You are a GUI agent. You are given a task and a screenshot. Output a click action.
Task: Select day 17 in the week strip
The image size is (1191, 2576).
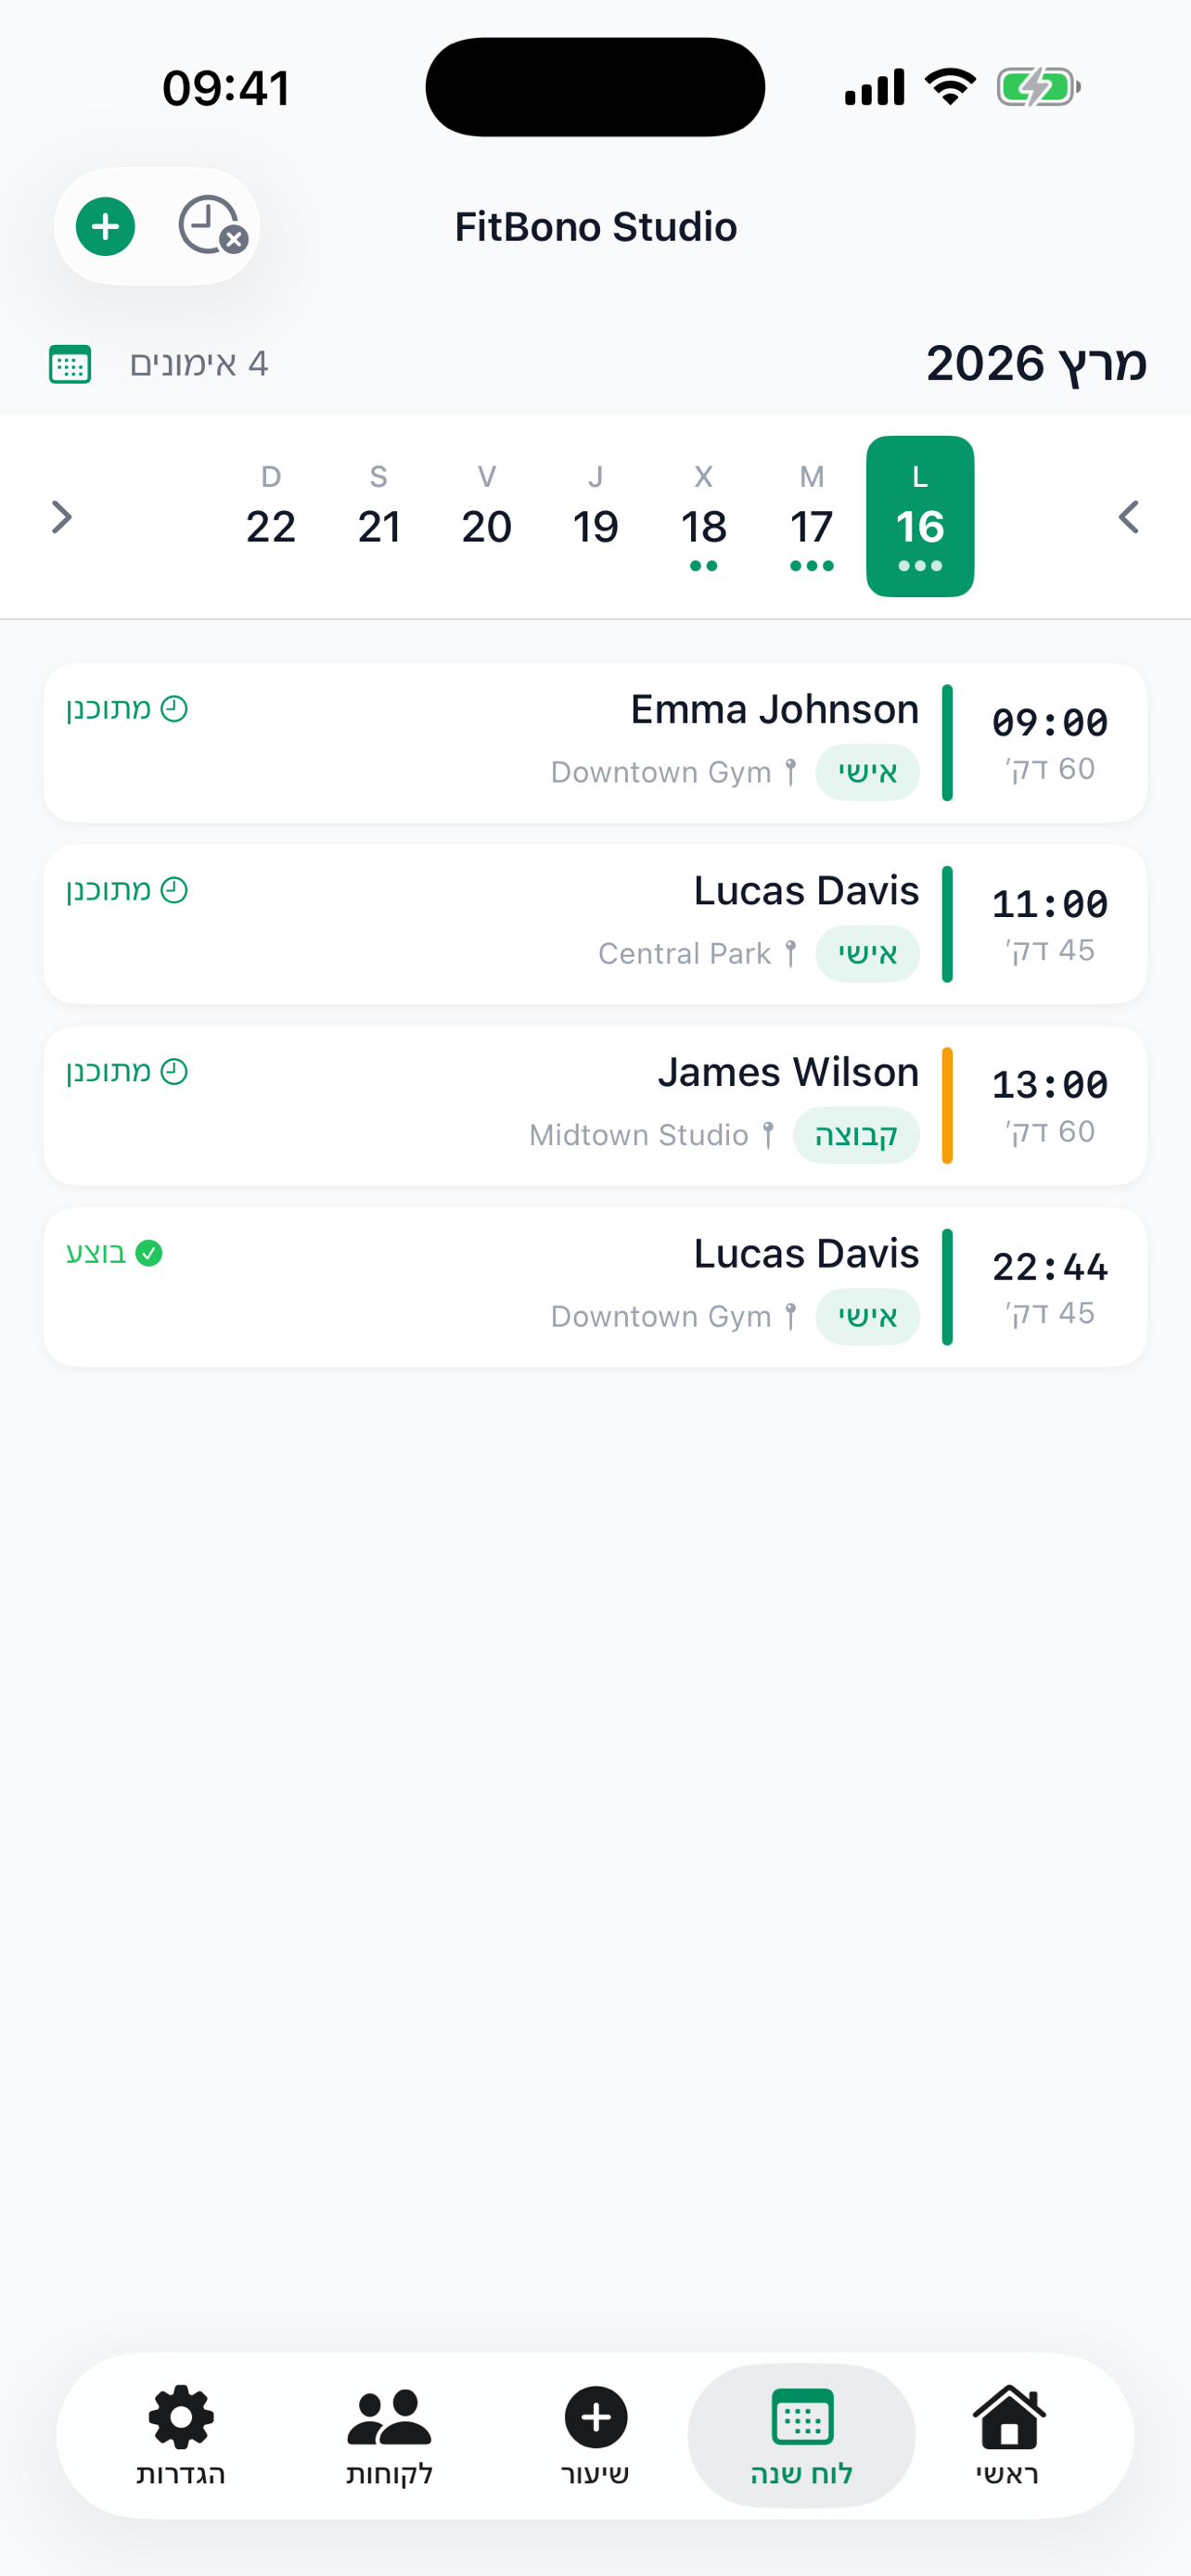coord(811,518)
